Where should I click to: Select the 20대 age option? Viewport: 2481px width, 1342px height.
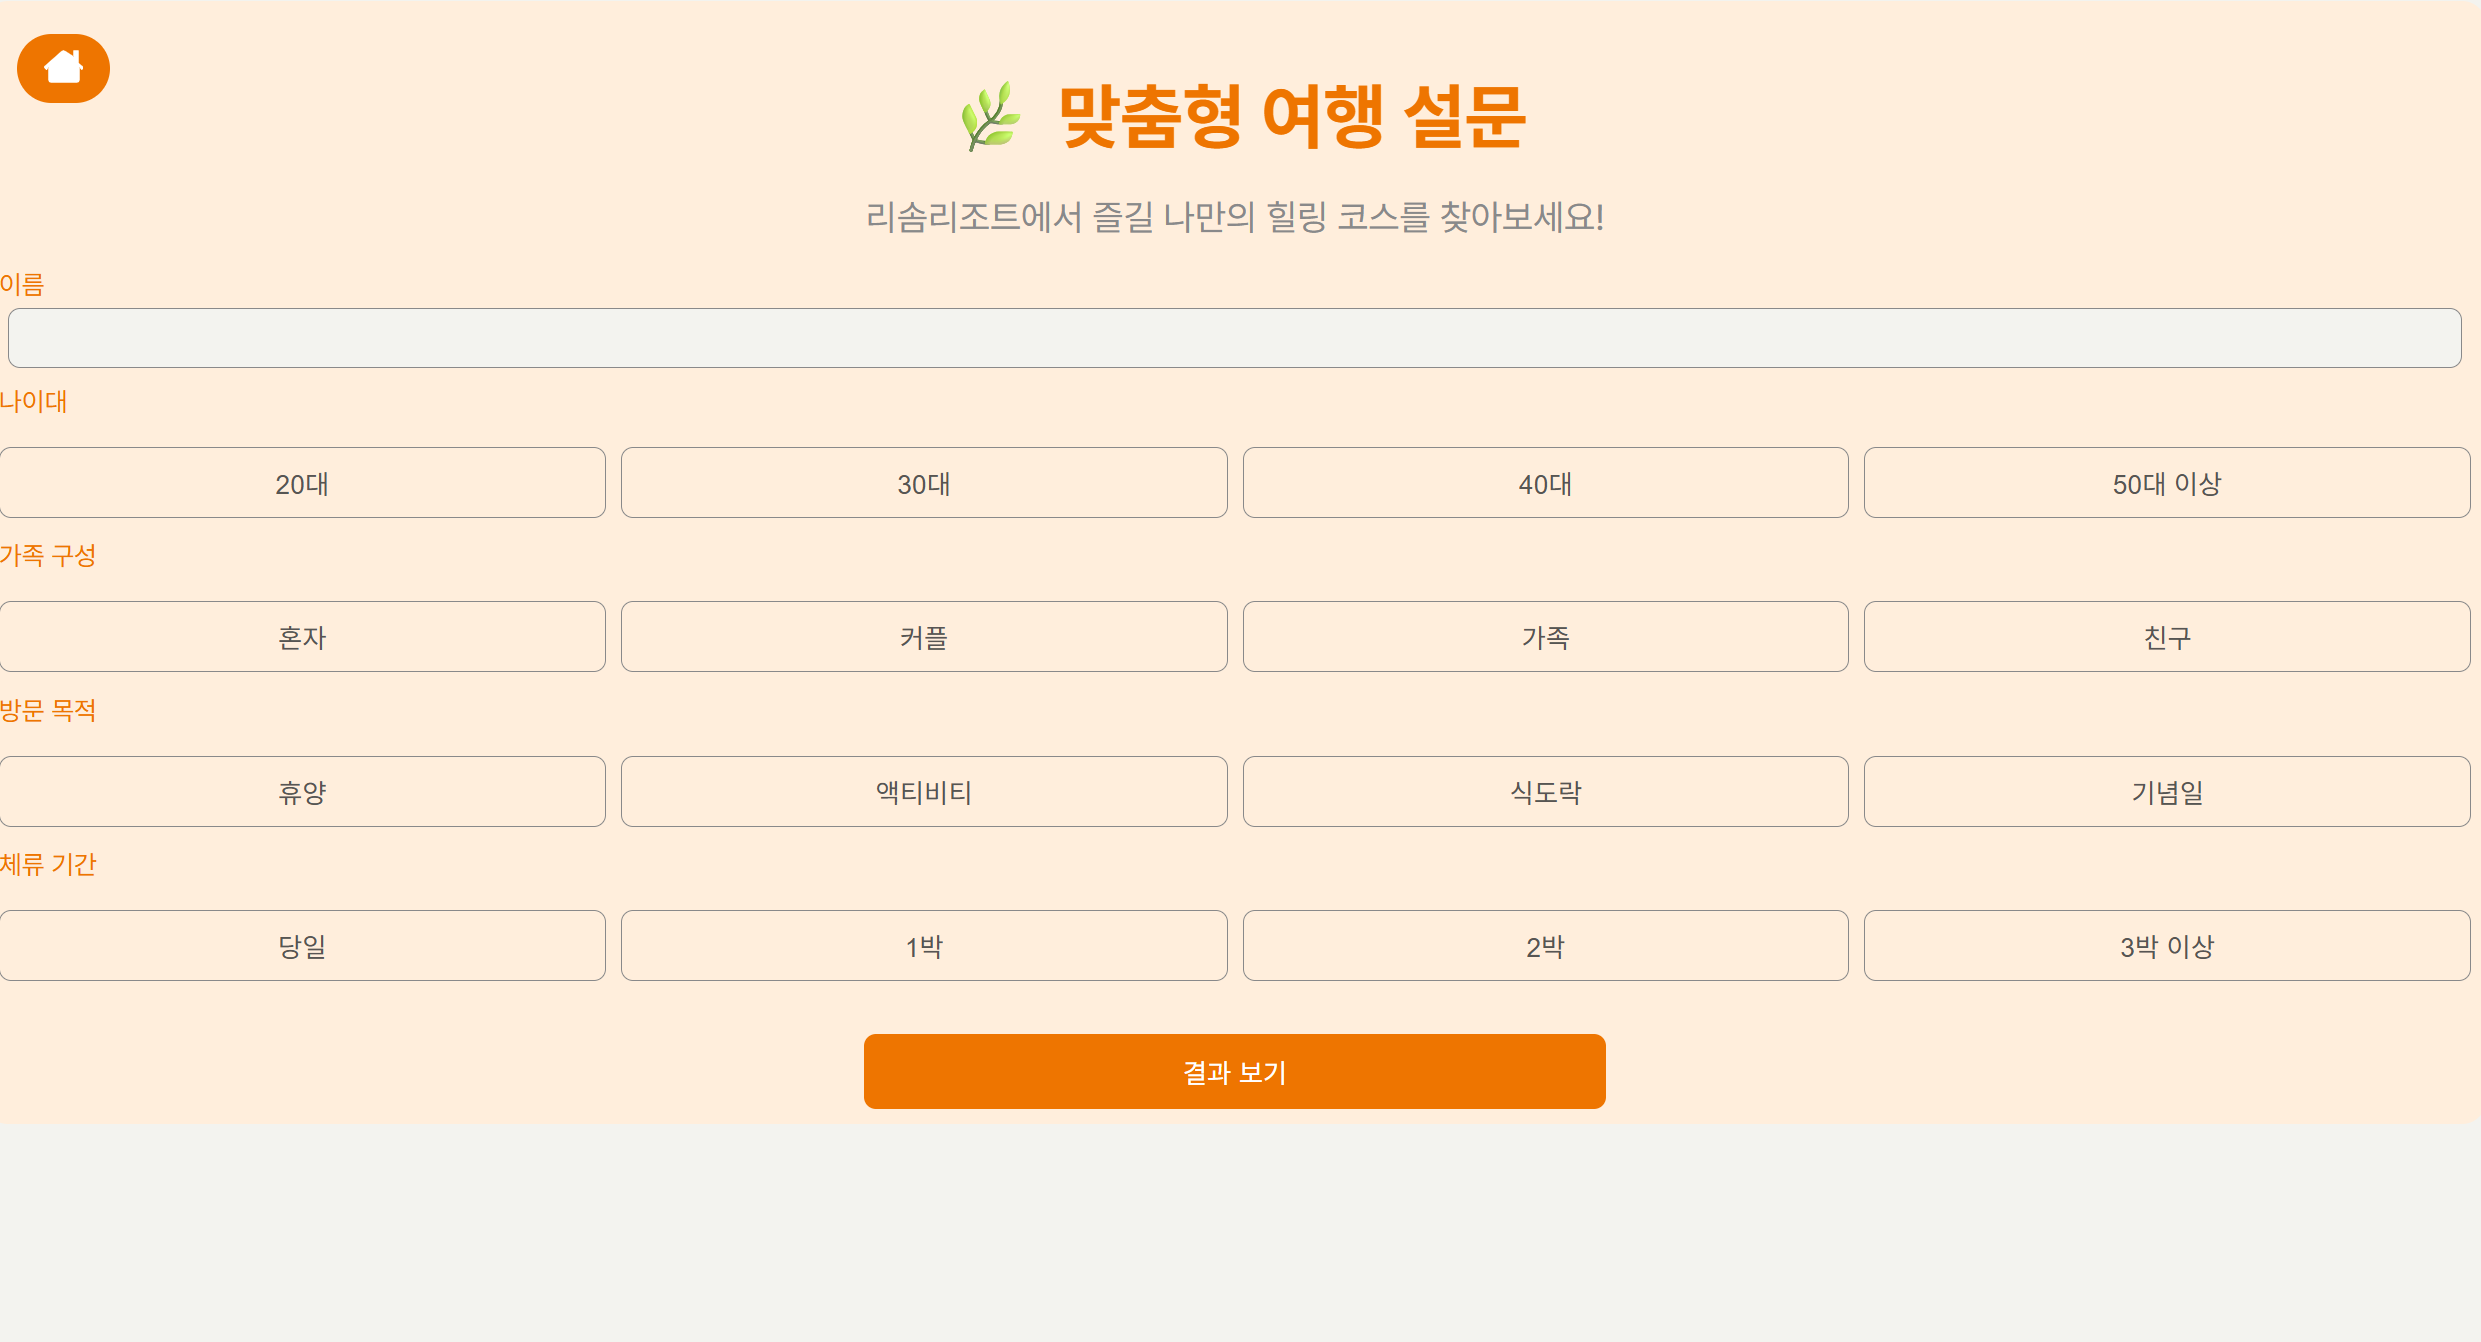(x=302, y=483)
